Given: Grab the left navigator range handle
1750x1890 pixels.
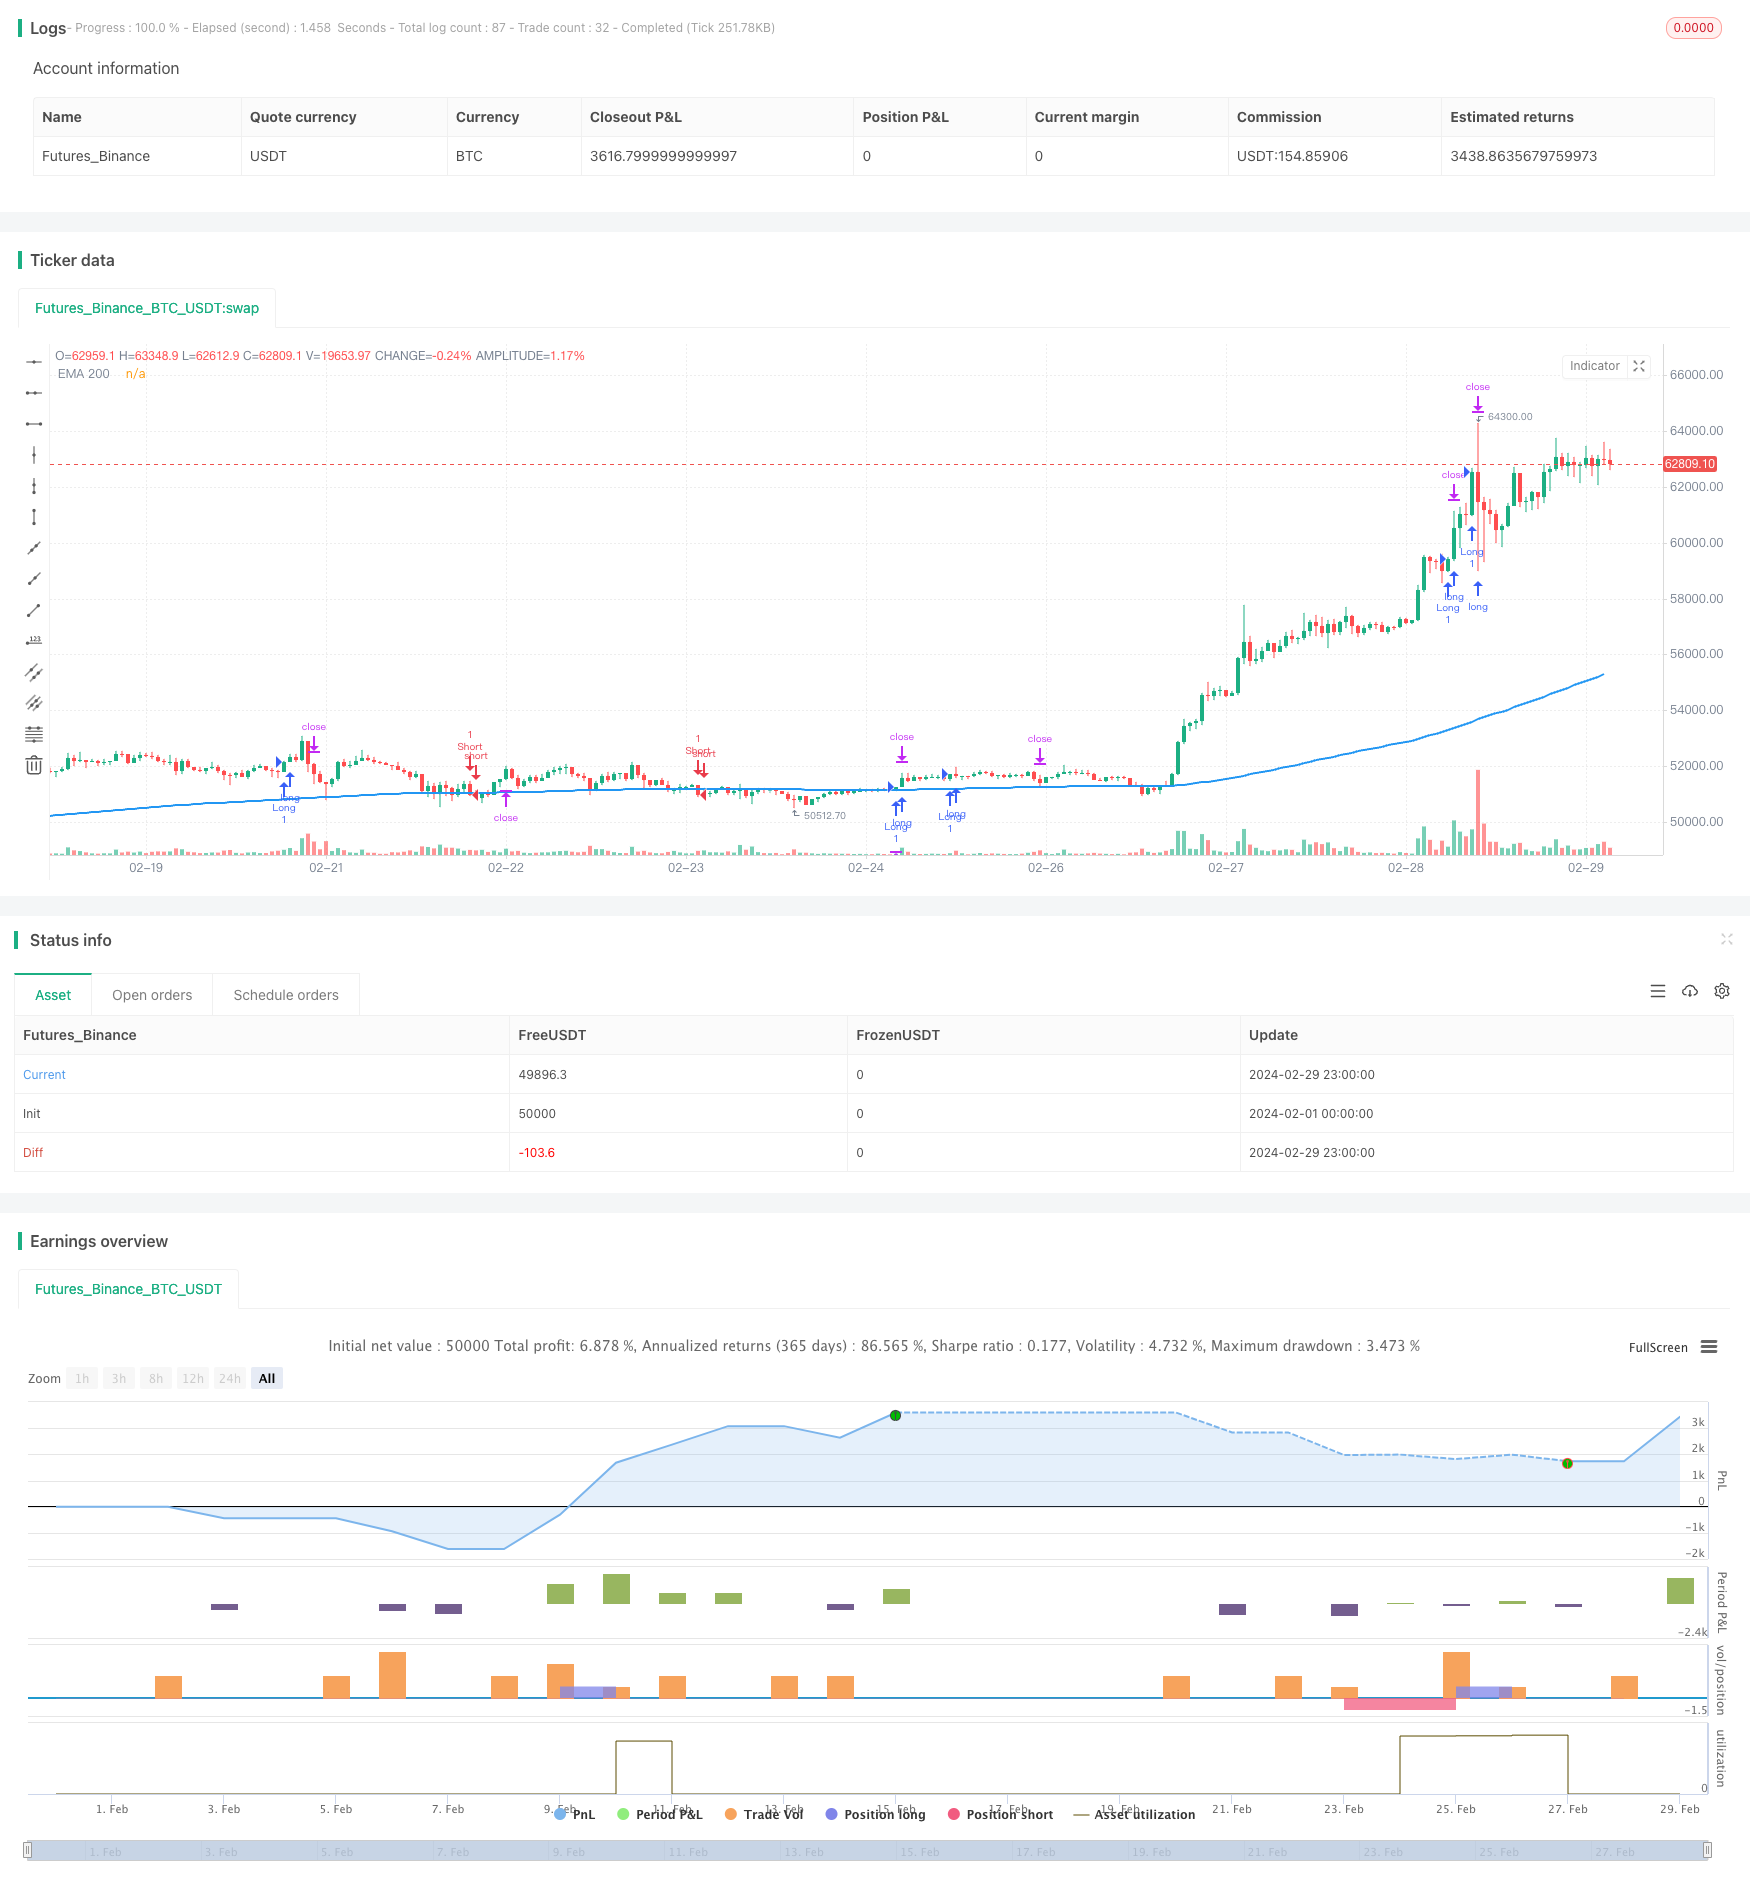Looking at the screenshot, I should pos(28,1850).
